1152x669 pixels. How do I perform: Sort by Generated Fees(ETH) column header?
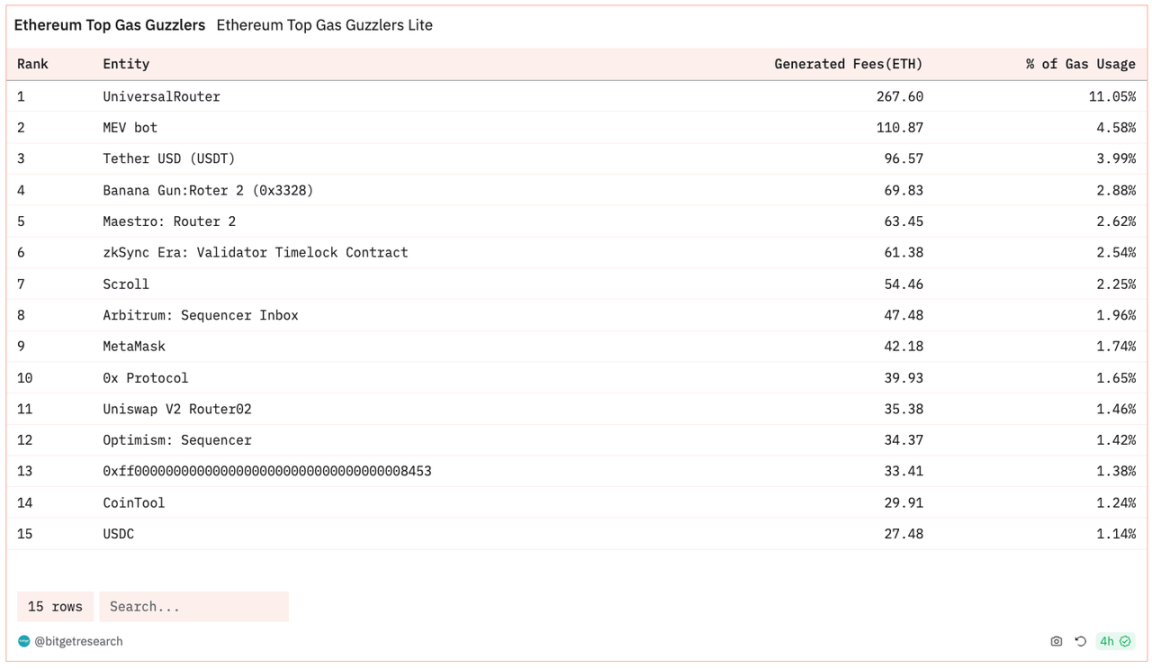(x=848, y=64)
